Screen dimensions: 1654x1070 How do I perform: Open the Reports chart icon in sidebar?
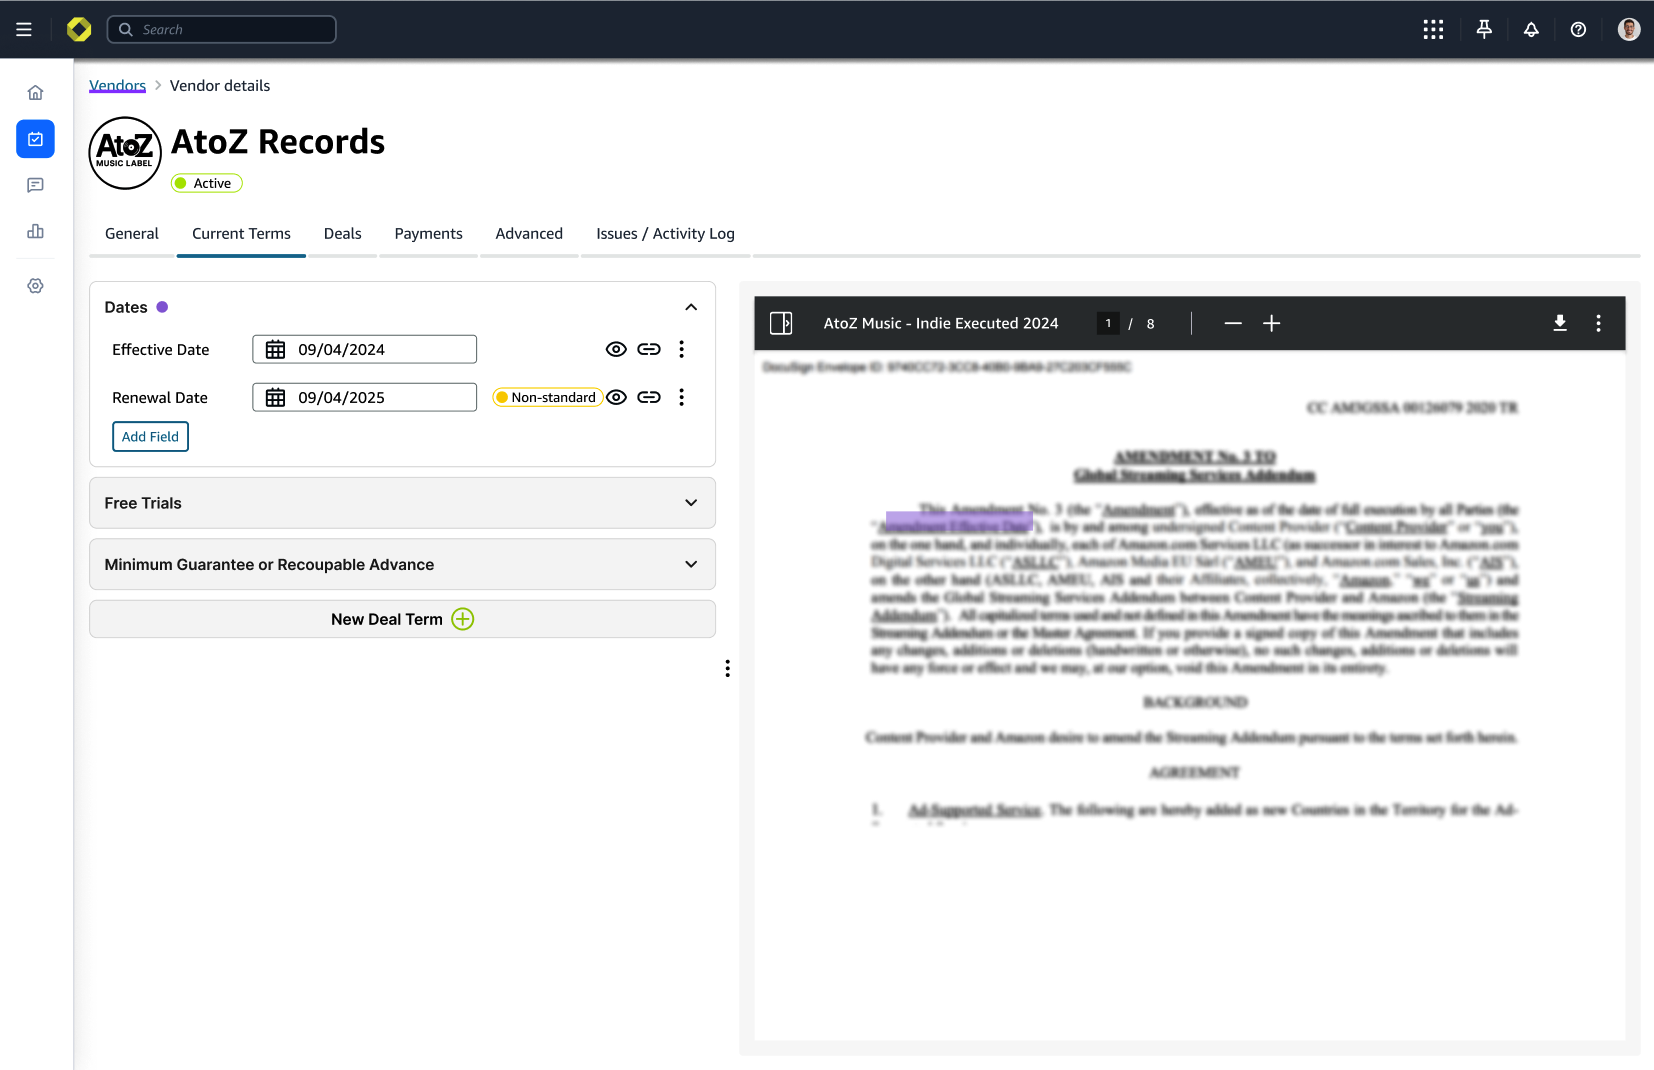[x=35, y=231]
